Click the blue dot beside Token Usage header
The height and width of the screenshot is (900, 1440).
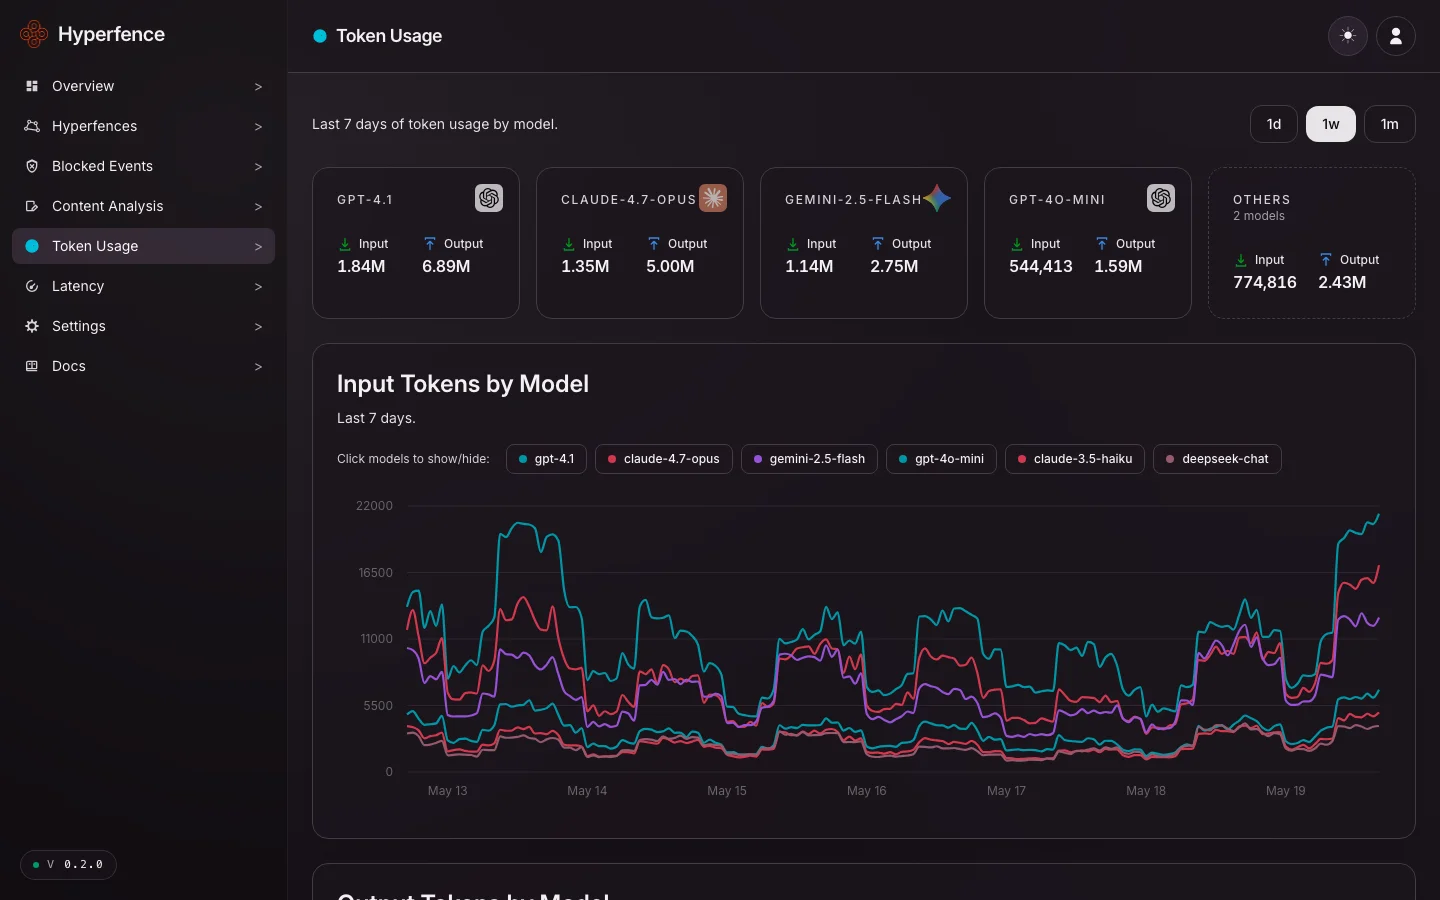click(320, 36)
